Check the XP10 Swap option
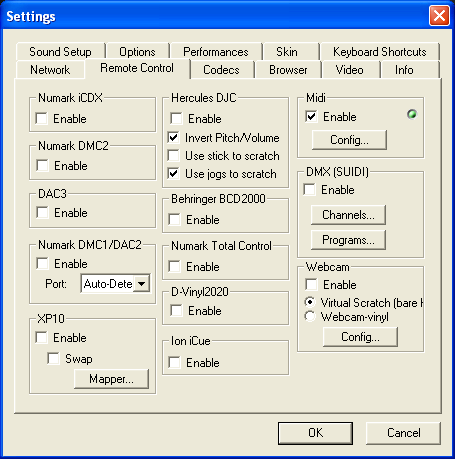 tap(53, 358)
